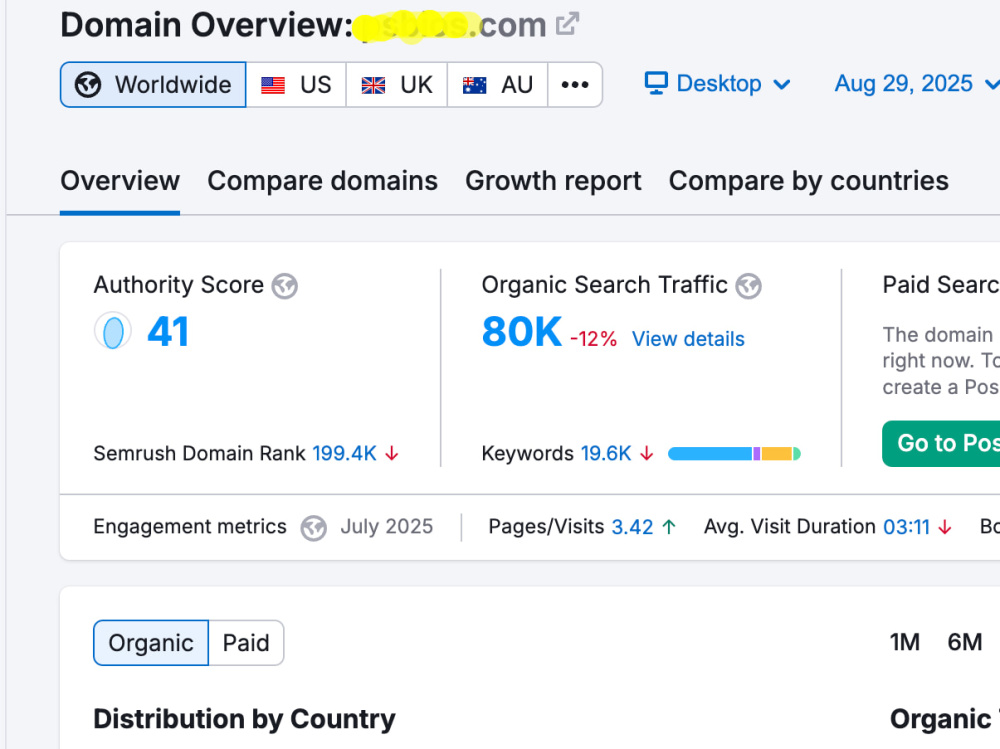The width and height of the screenshot is (1000, 749).
Task: Open more countries with three-dot icon
Action: (x=575, y=85)
